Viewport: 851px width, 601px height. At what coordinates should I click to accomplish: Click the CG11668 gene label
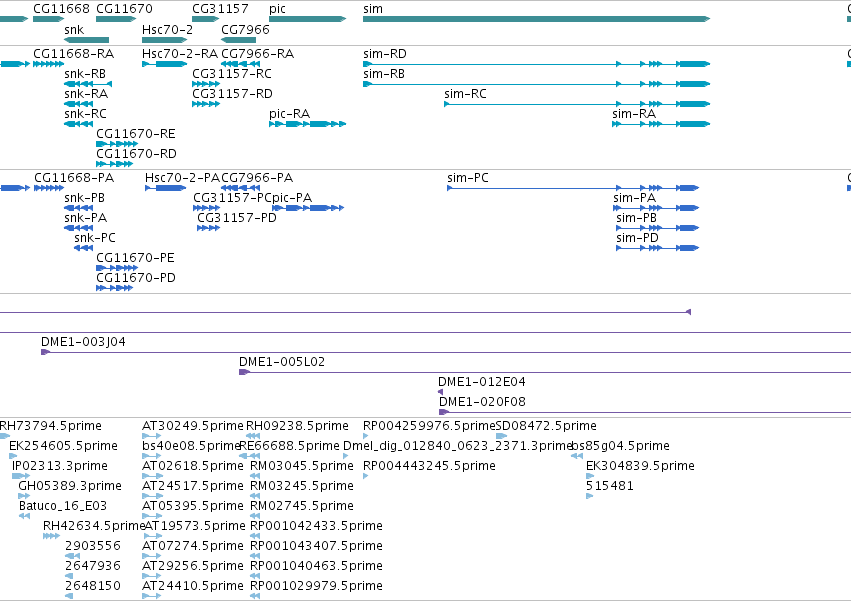point(61,9)
